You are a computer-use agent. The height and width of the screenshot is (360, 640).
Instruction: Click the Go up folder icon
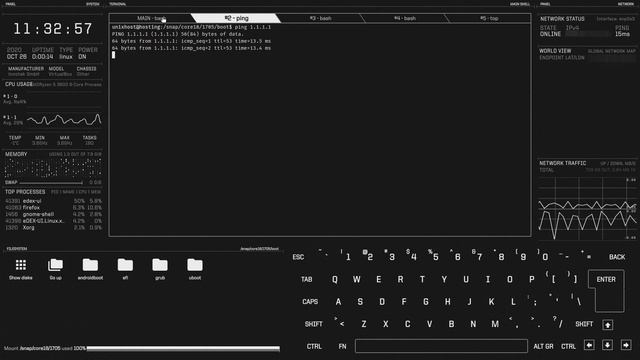point(56,269)
